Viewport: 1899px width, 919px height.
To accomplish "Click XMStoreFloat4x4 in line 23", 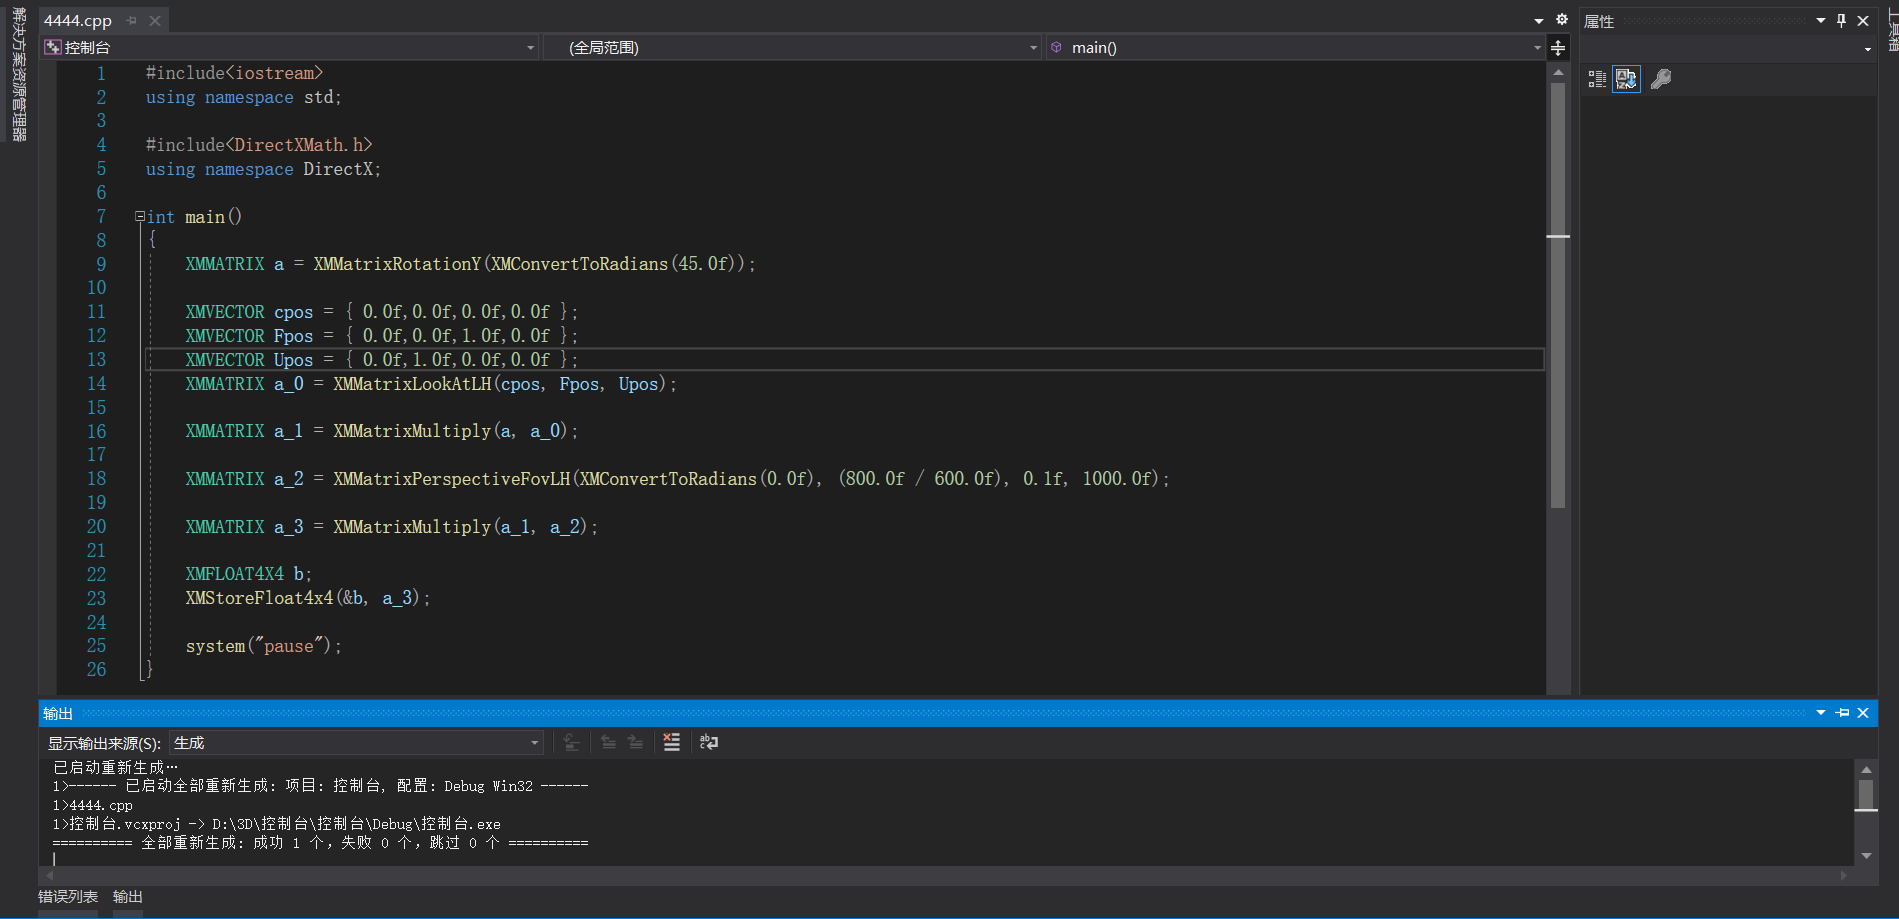I will [x=259, y=598].
